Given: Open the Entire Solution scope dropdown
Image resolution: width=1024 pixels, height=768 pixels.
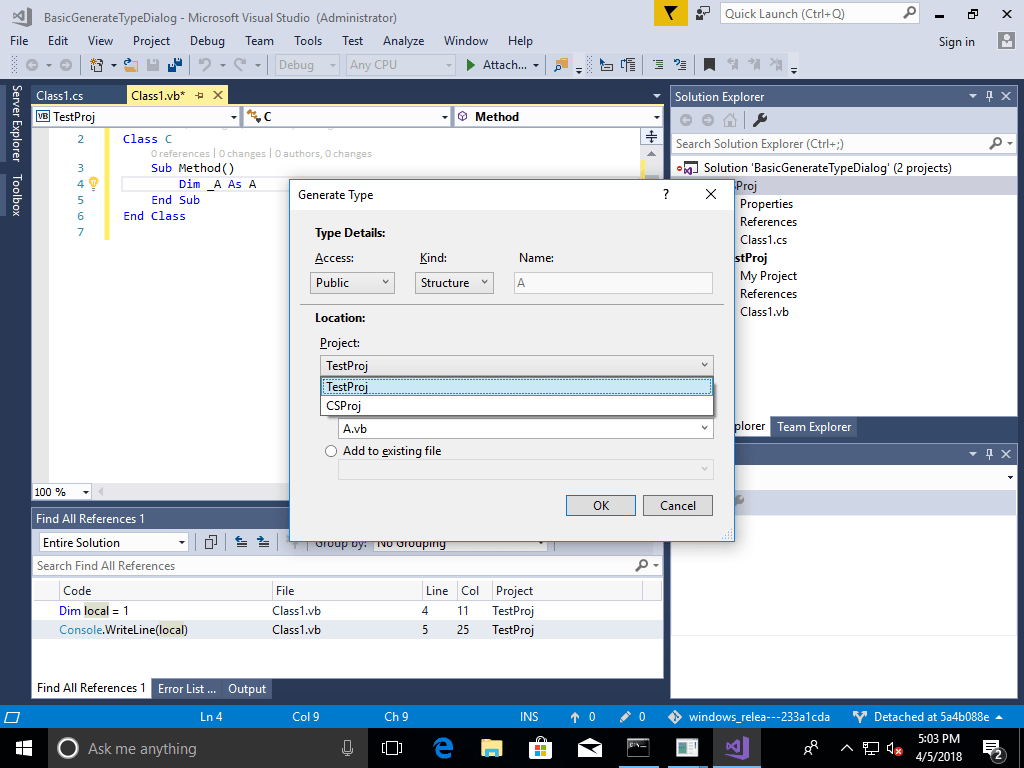Looking at the screenshot, I should pyautogui.click(x=114, y=543).
